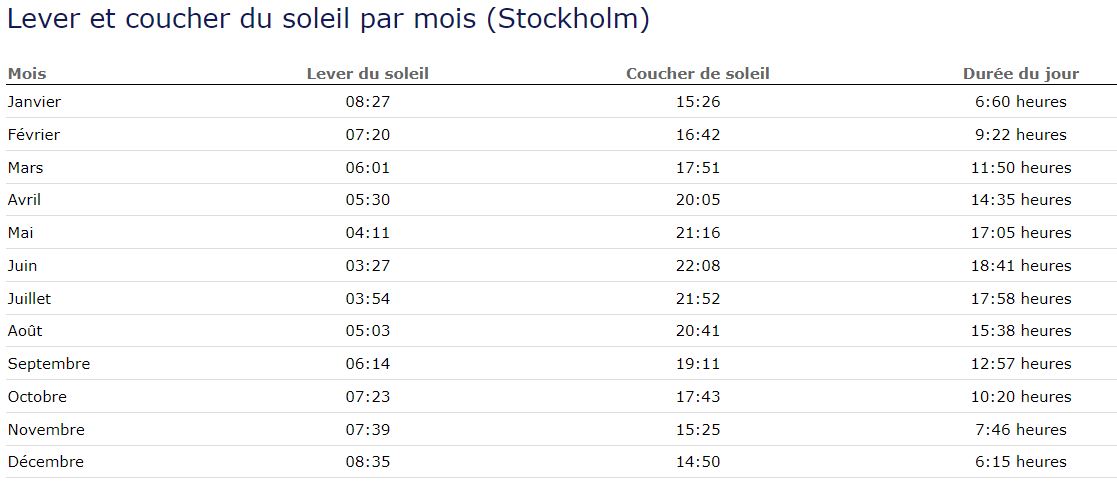Click the Avril day length 14:35 heures
Image resolution: width=1117 pixels, height=489 pixels.
(1020, 200)
